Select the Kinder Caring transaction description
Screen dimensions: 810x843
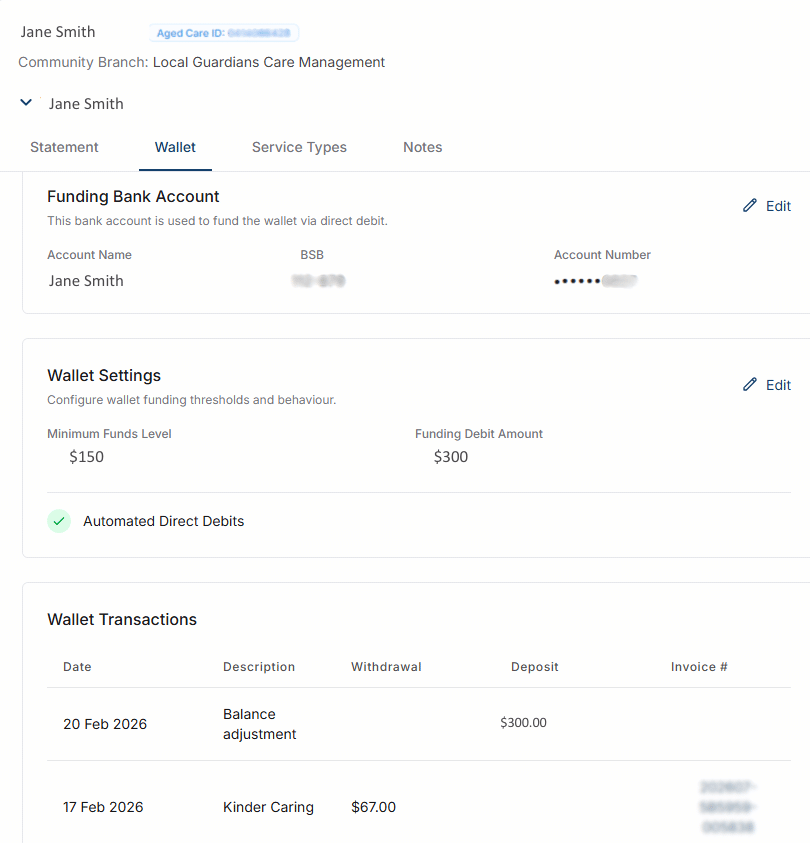(268, 807)
